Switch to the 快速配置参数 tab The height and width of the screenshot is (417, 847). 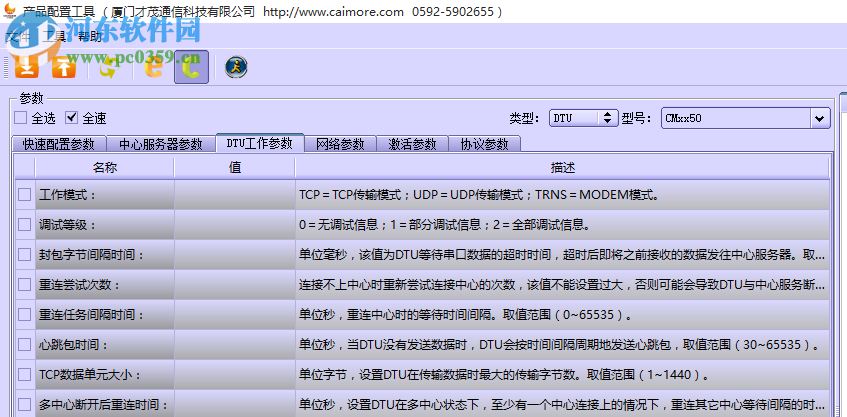point(58,144)
